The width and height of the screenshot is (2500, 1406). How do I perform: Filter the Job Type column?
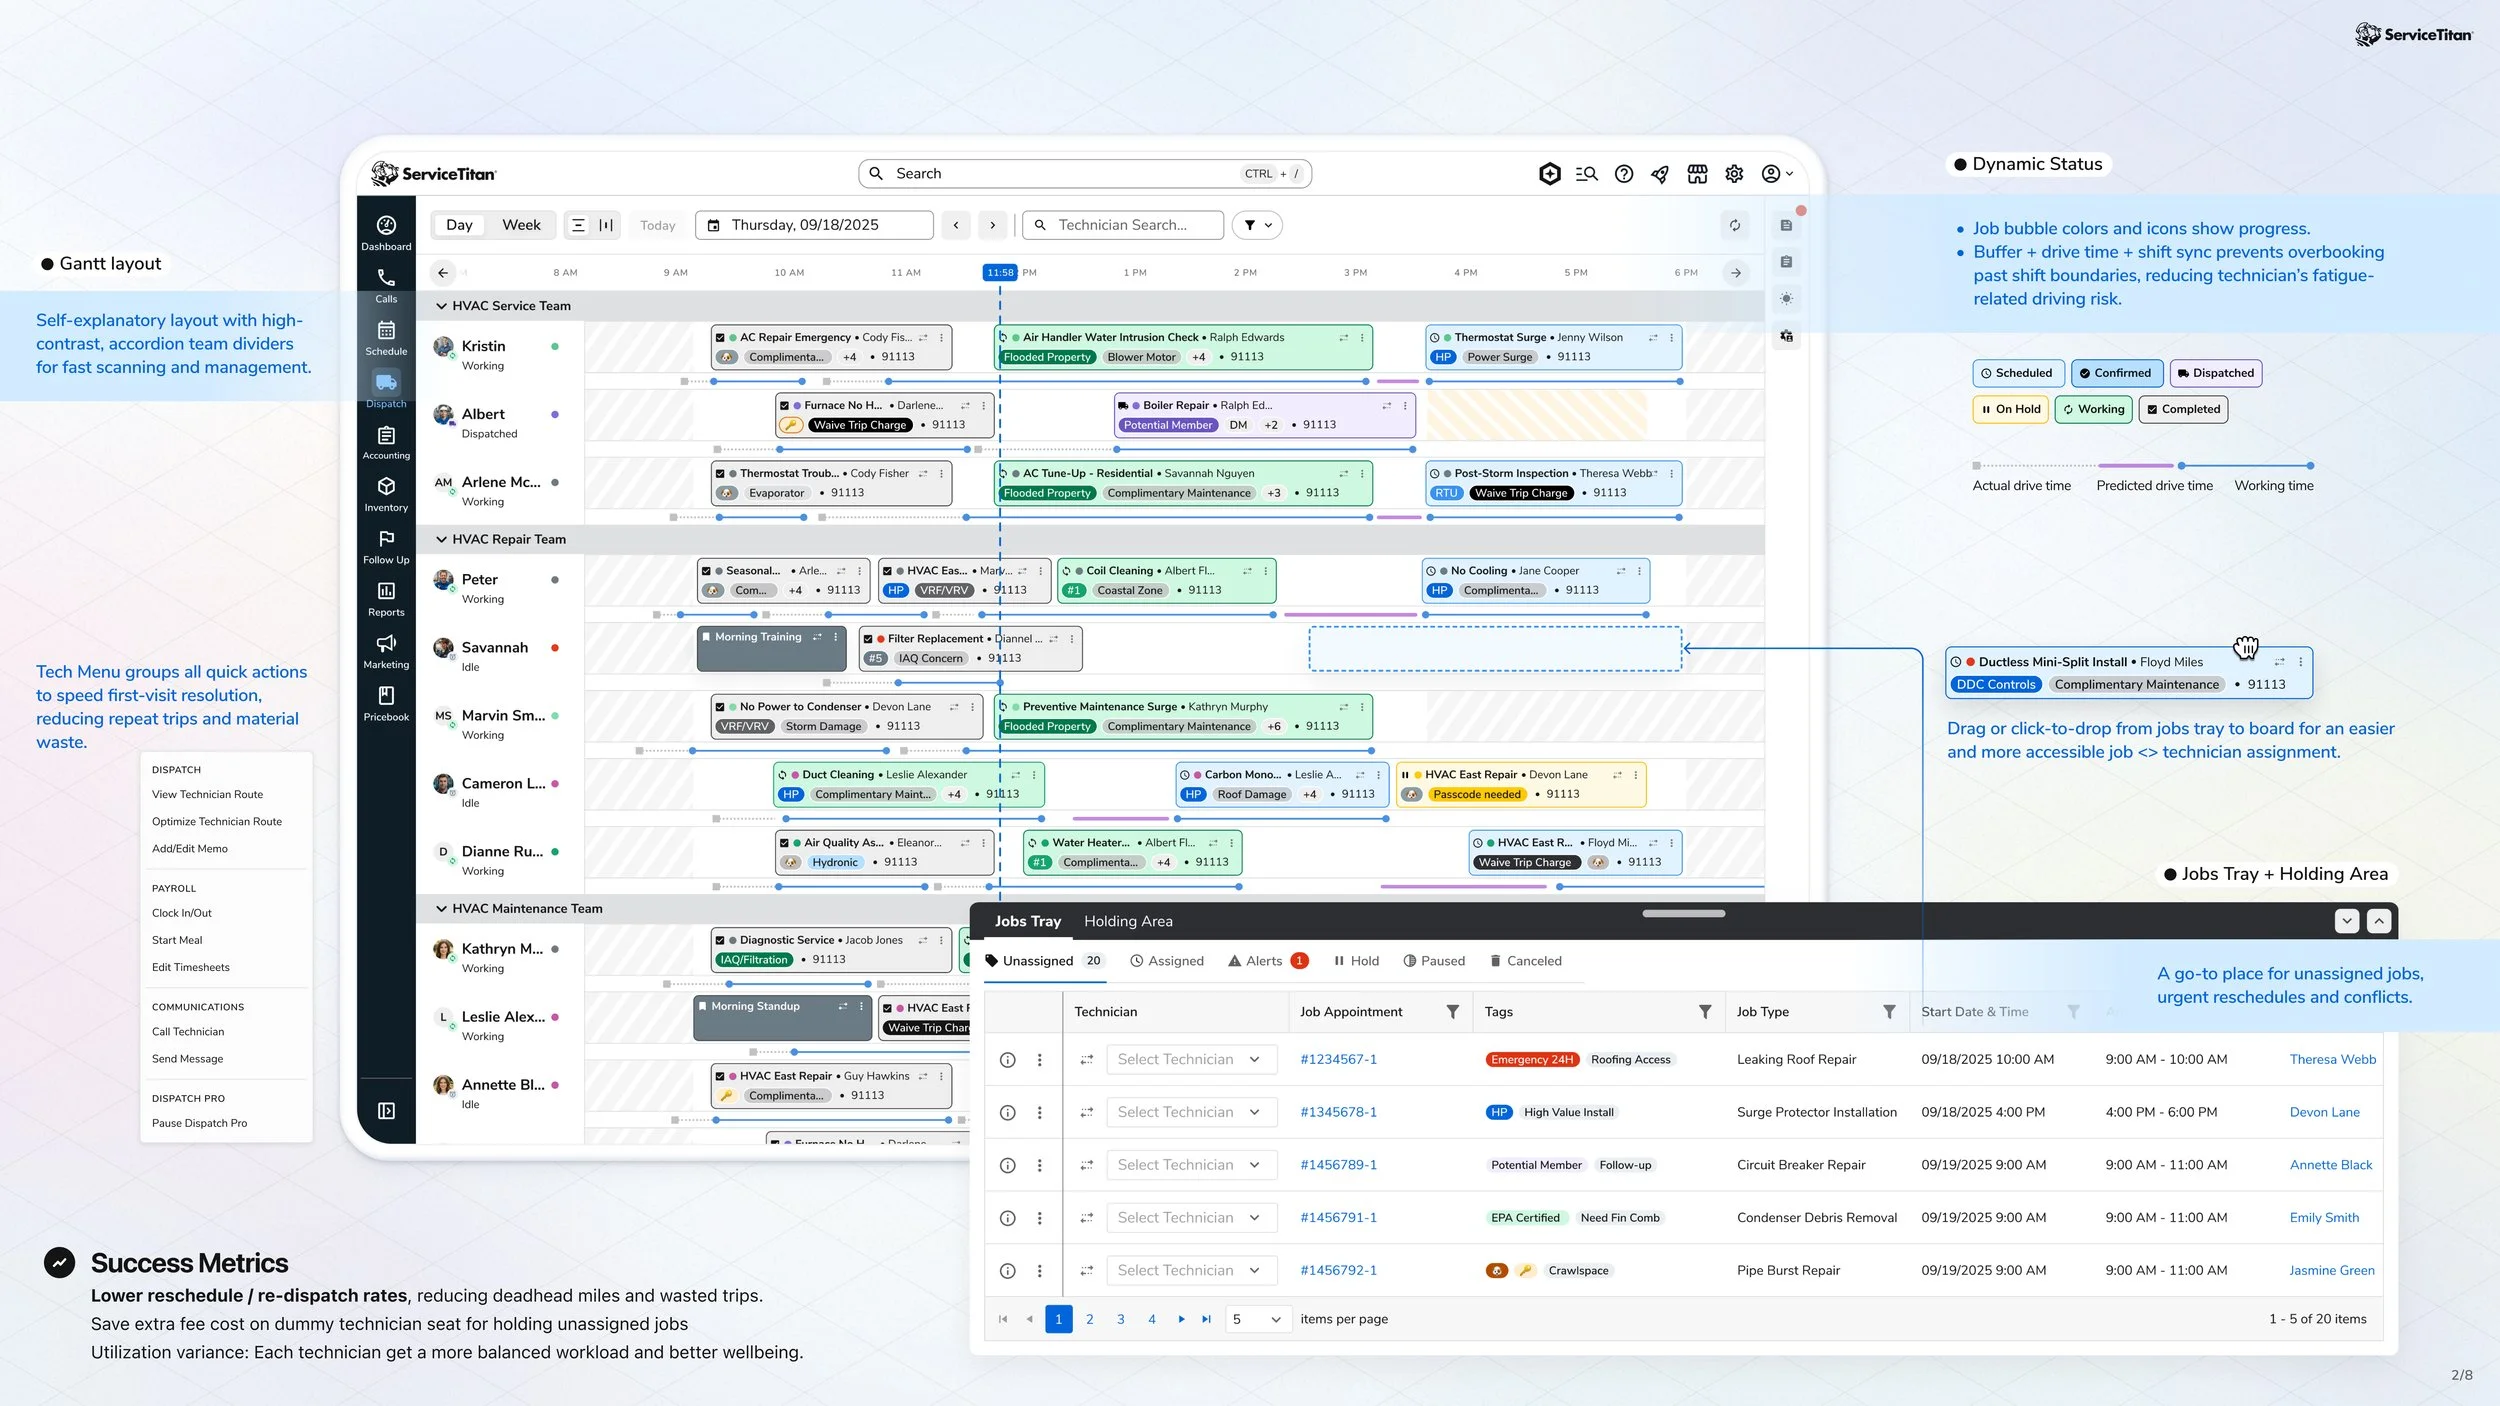tap(1889, 1012)
